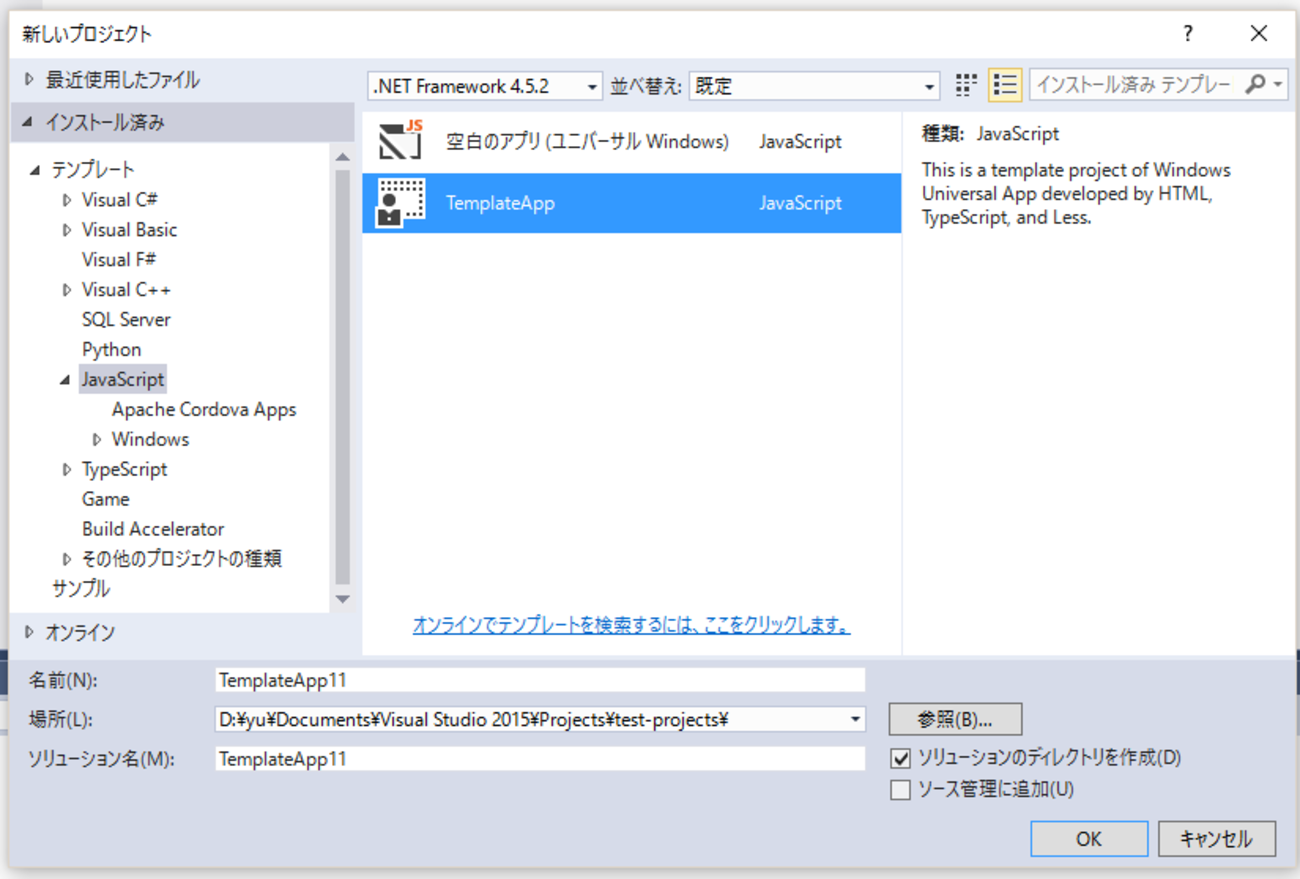
Task: Expand the 最近使用したファイル section
Action: [29, 80]
